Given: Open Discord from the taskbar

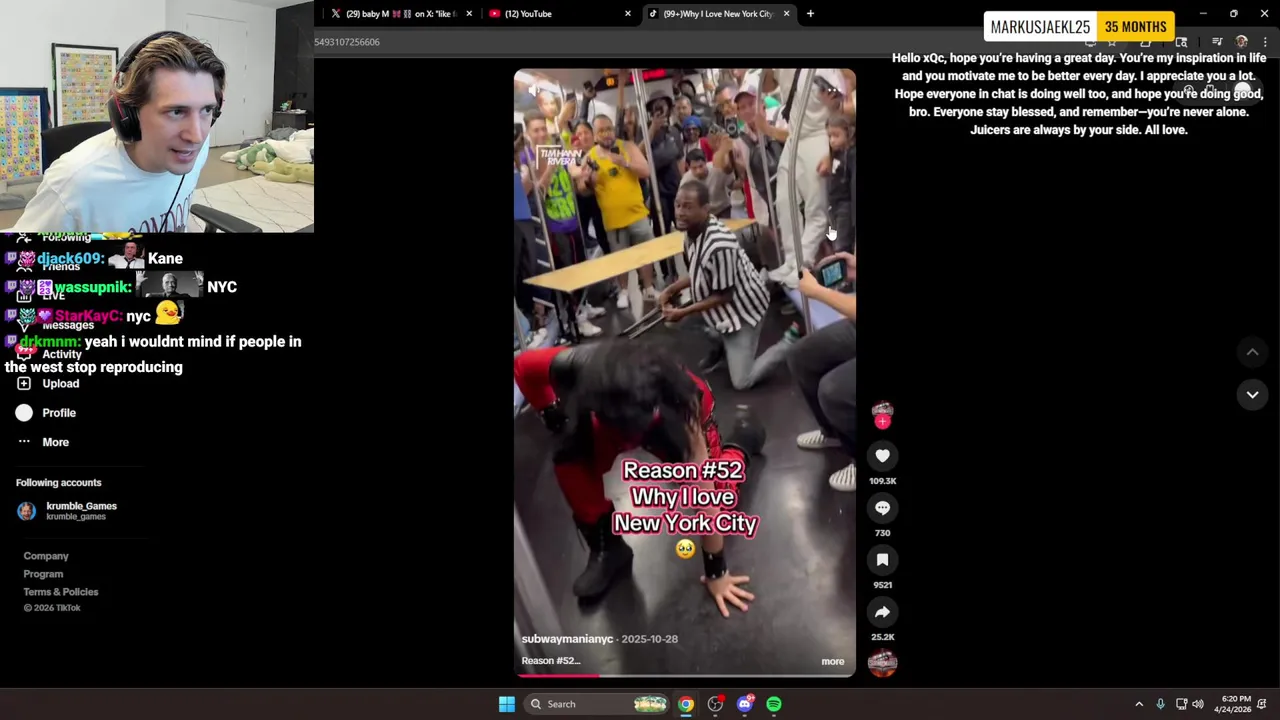Looking at the screenshot, I should (745, 704).
